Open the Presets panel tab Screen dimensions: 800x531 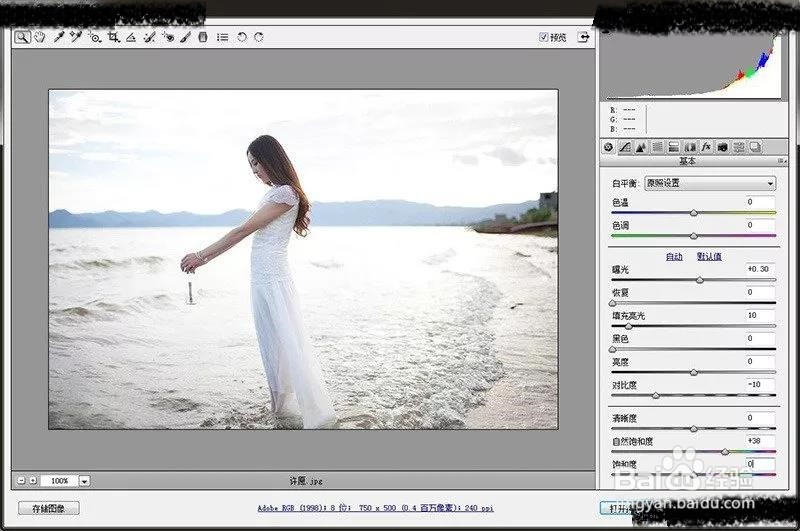pyautogui.click(x=739, y=147)
